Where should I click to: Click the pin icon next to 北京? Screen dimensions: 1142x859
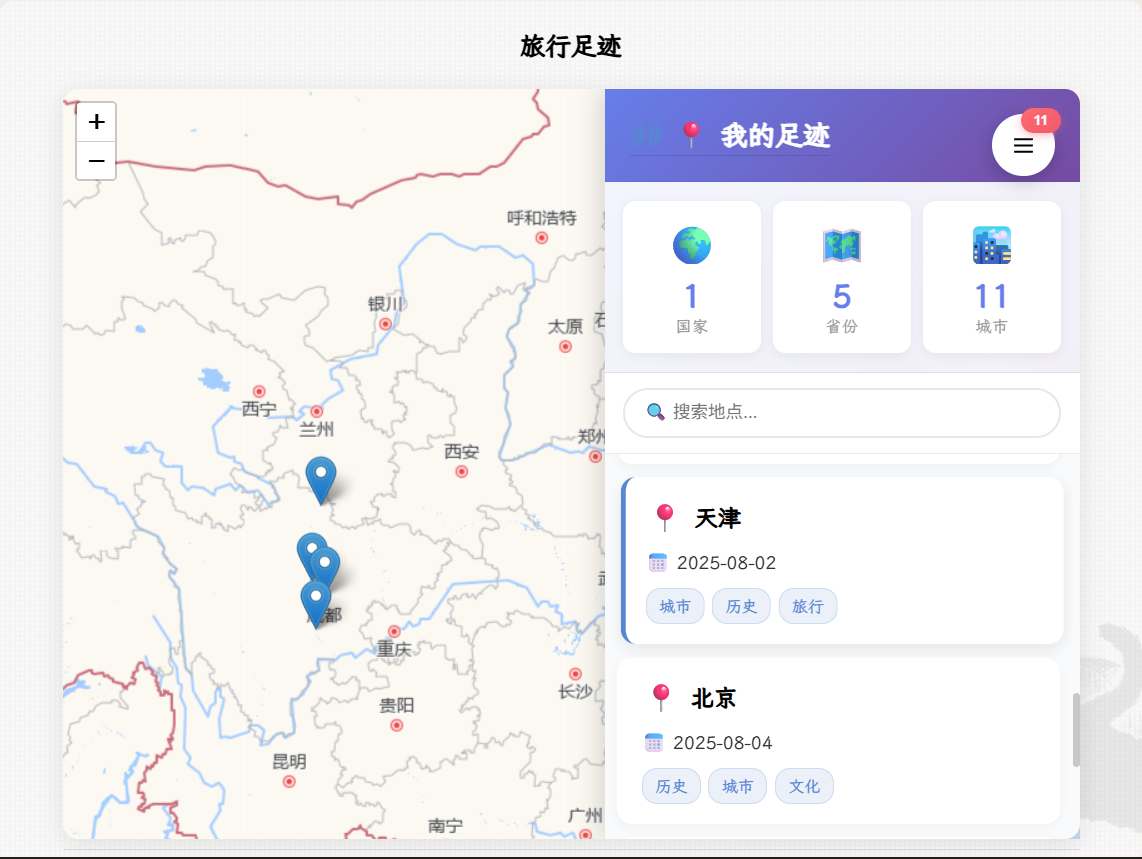click(x=661, y=698)
